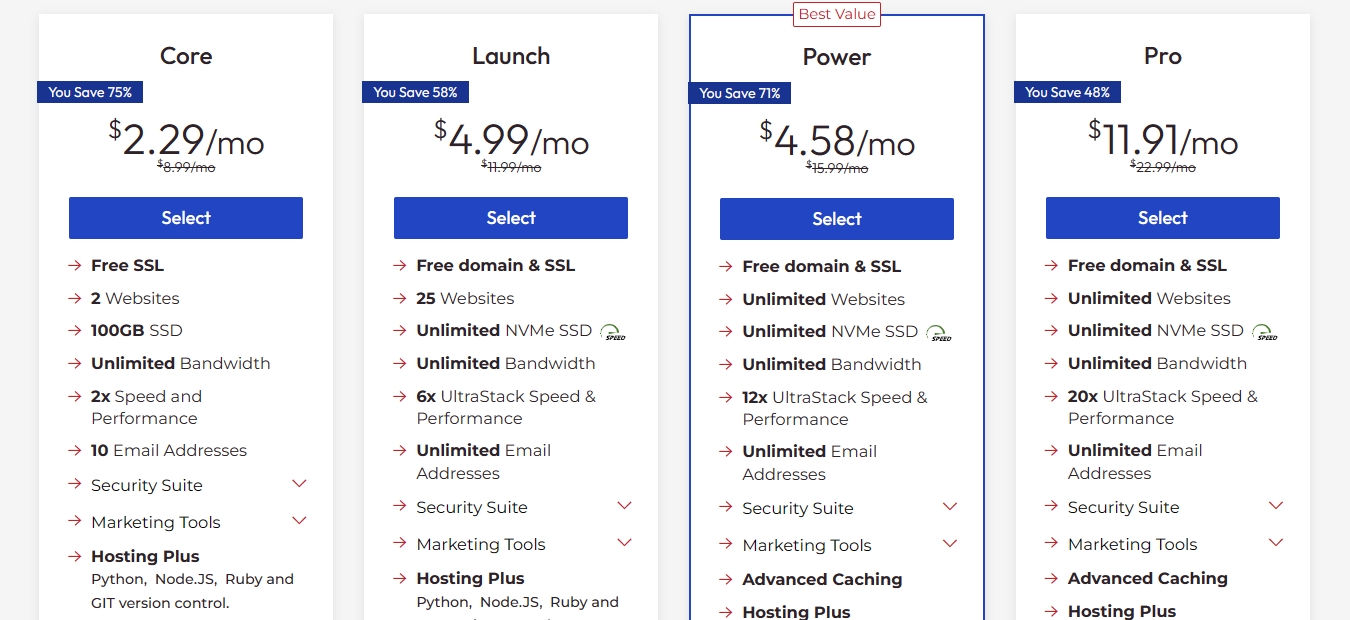Click arrow icon beside Power's Advanced Caching
The image size is (1350, 620).
(726, 579)
